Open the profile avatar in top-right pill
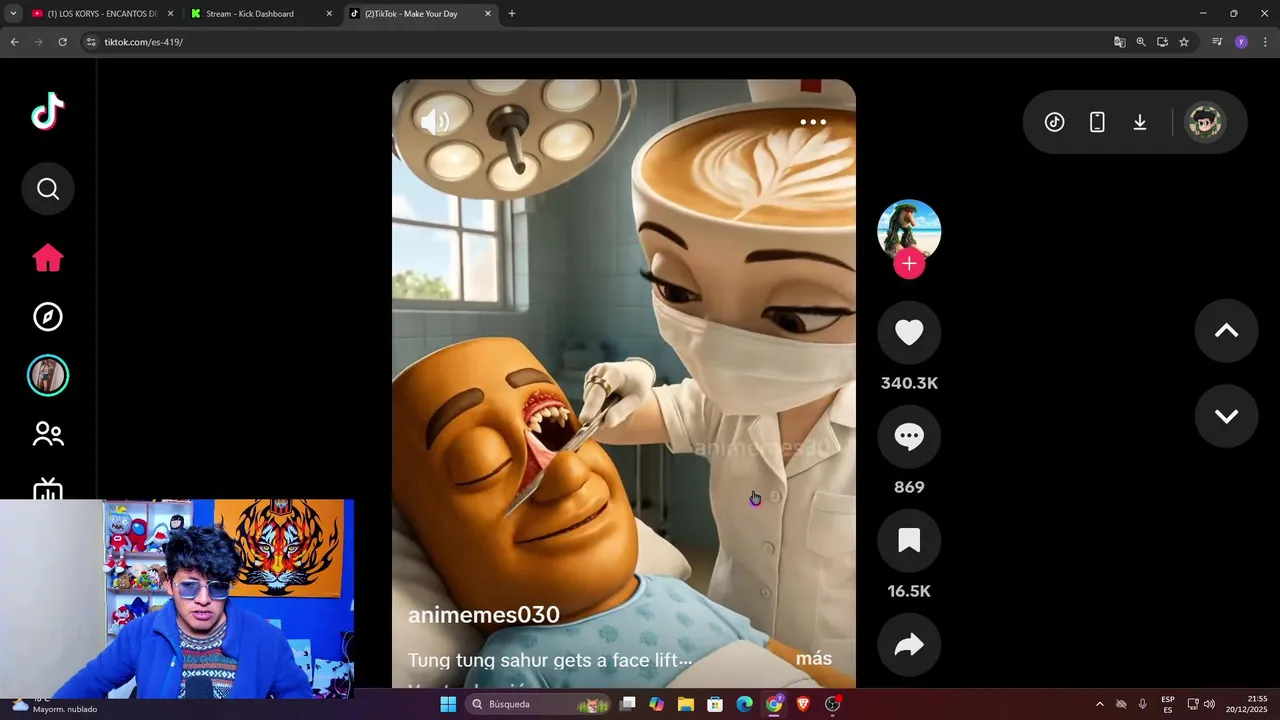This screenshot has width=1280, height=720. point(1205,122)
